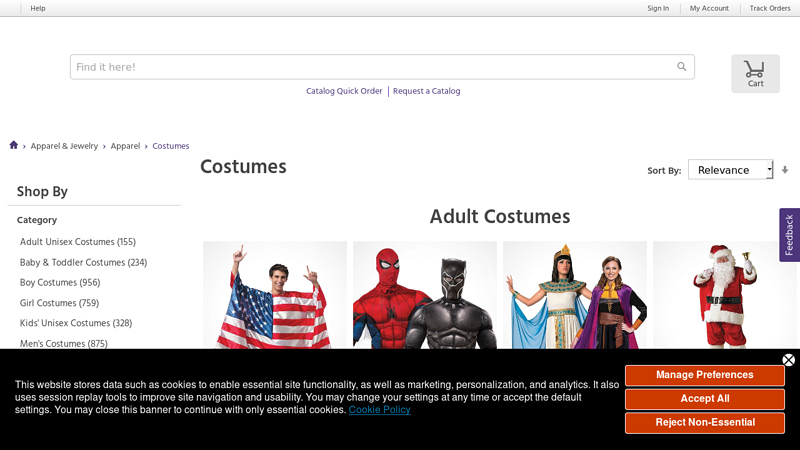The height and width of the screenshot is (450, 800).
Task: Click Request a Catalog link
Action: [427, 91]
